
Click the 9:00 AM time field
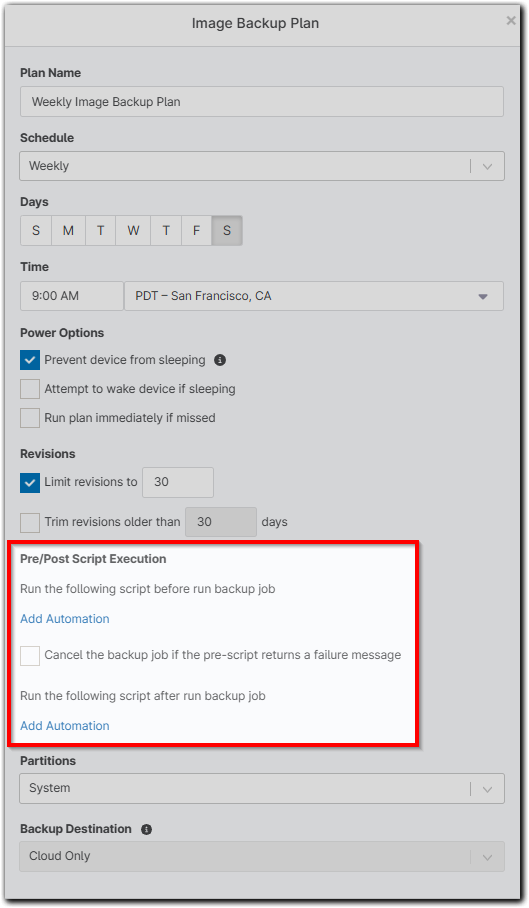coord(72,296)
